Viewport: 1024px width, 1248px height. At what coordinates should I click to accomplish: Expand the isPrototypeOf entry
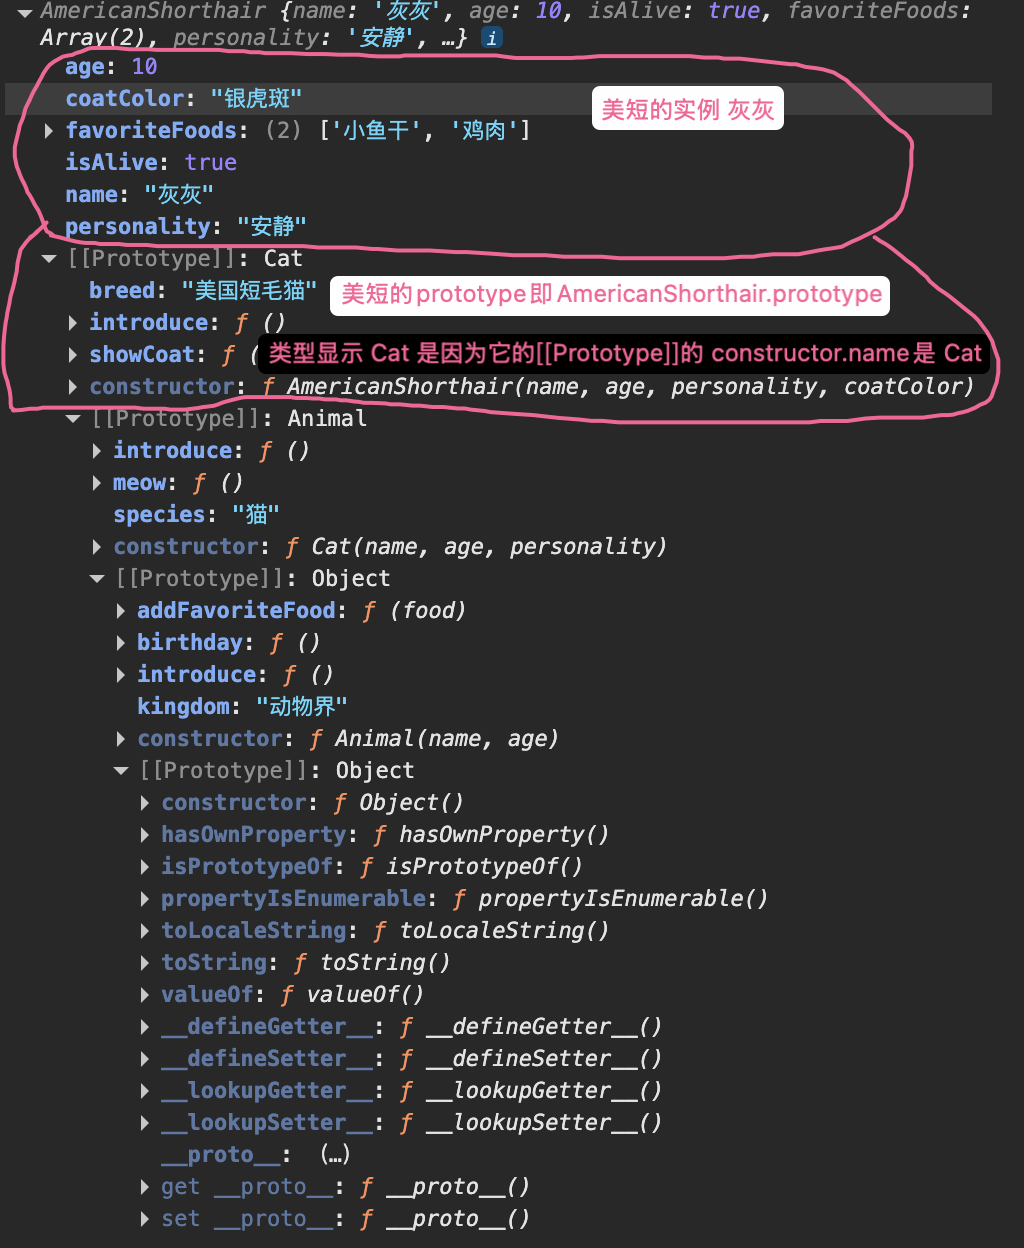pos(145,867)
